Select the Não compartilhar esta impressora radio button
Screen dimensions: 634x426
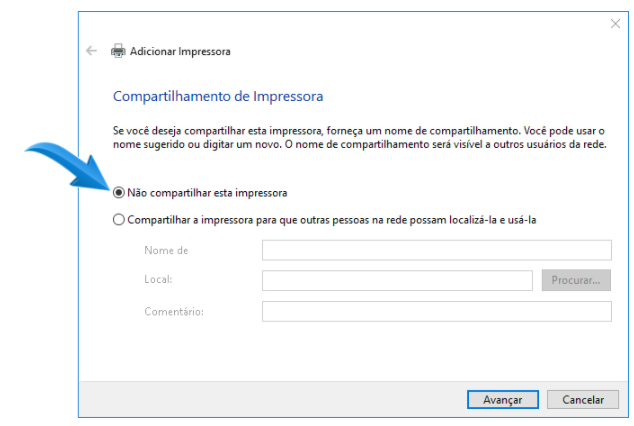[x=118, y=193]
